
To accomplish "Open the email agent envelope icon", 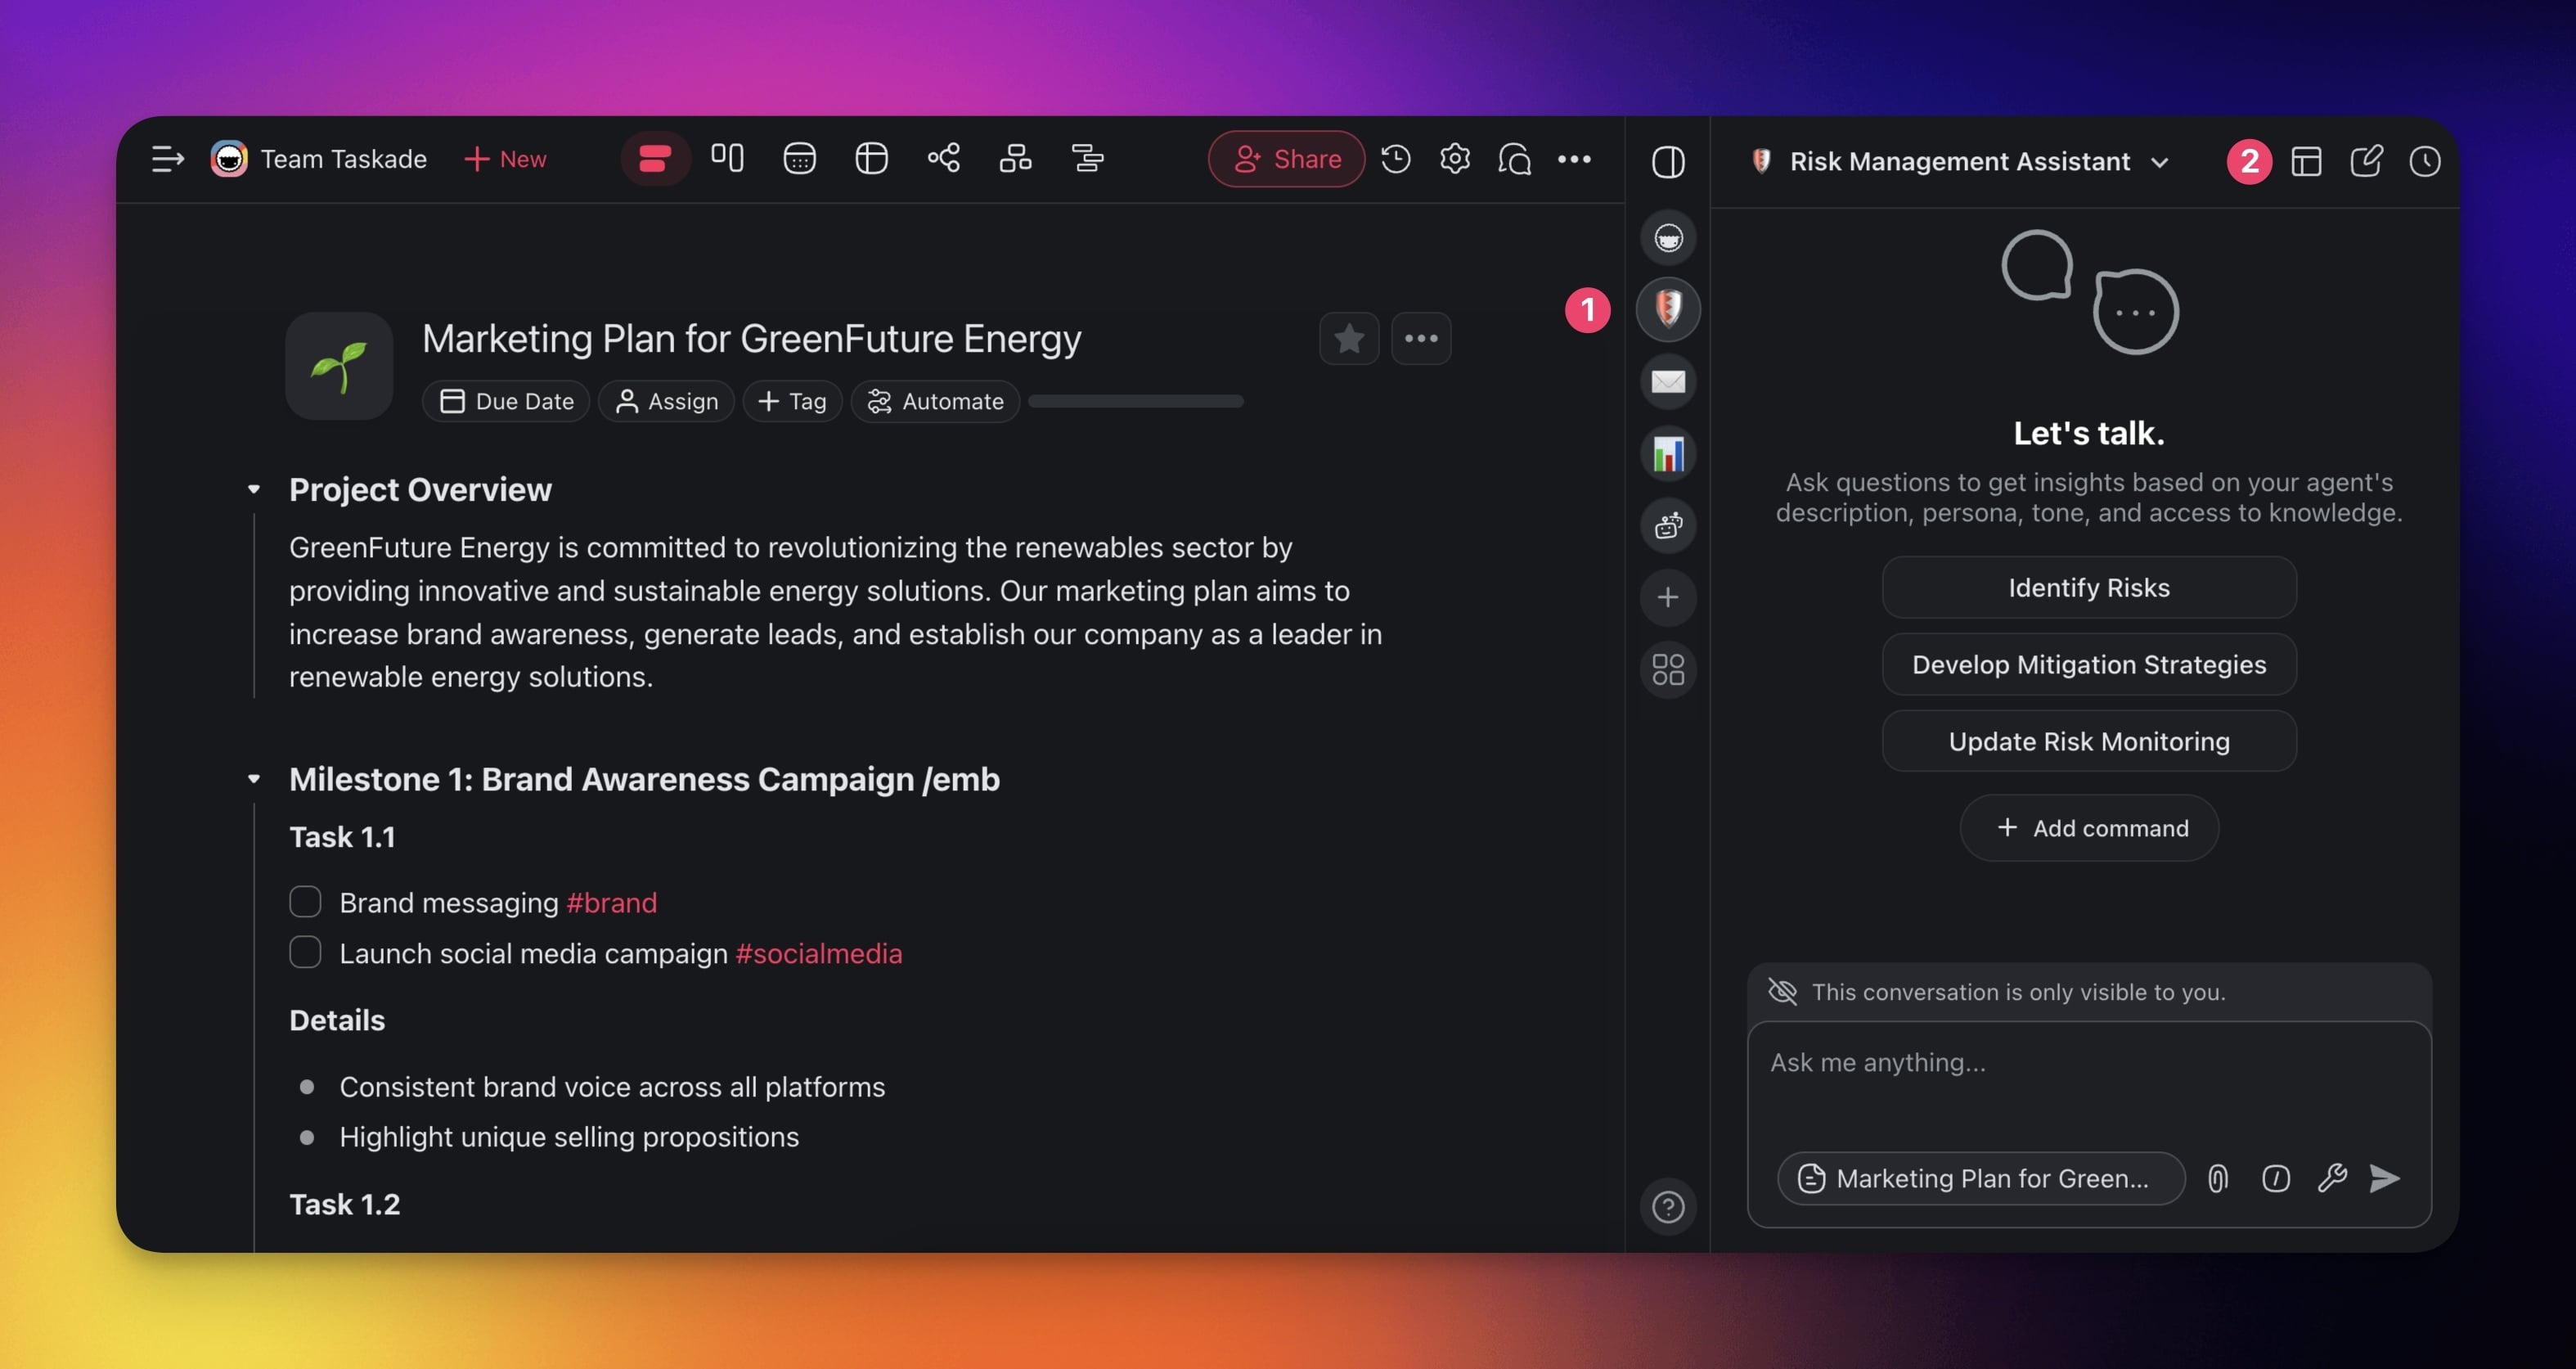I will (1667, 381).
